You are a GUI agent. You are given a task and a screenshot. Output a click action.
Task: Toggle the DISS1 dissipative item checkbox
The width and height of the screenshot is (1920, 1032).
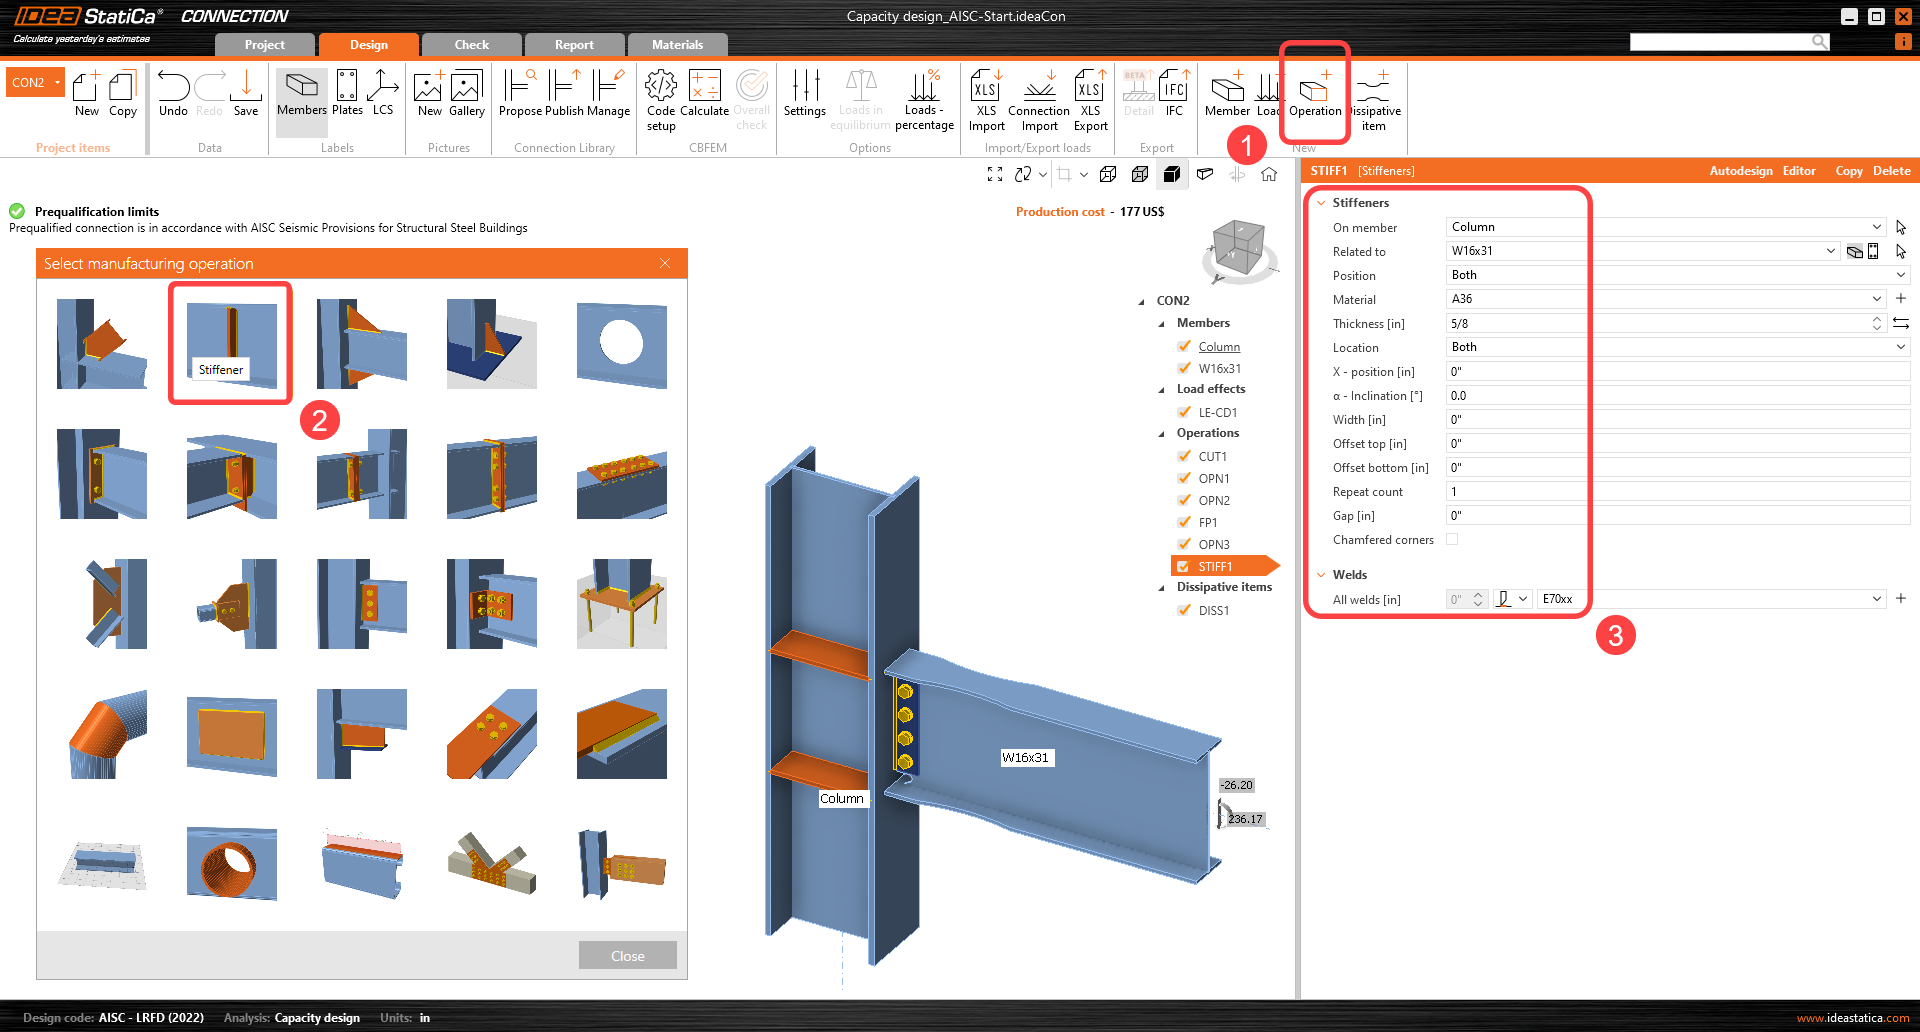(1184, 610)
